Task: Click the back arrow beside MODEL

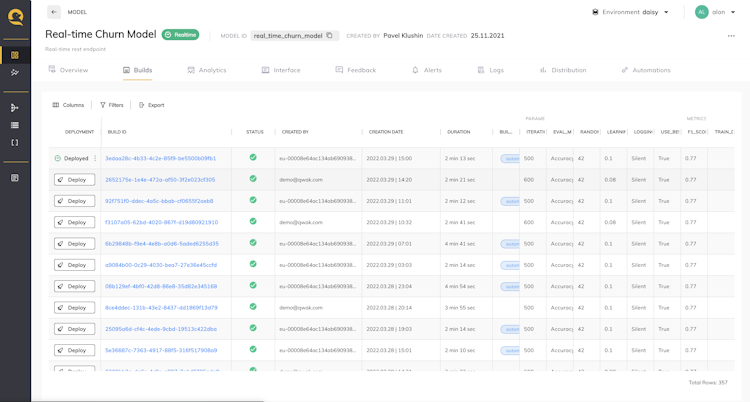Action: point(54,12)
